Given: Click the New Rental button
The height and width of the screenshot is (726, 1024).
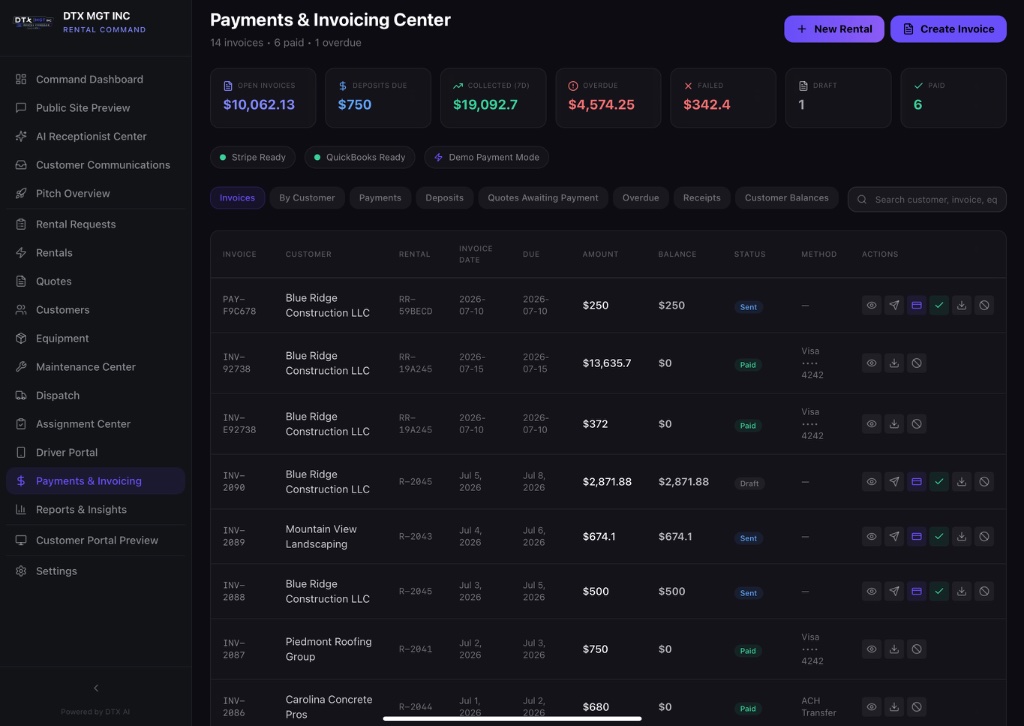Looking at the screenshot, I should (834, 29).
